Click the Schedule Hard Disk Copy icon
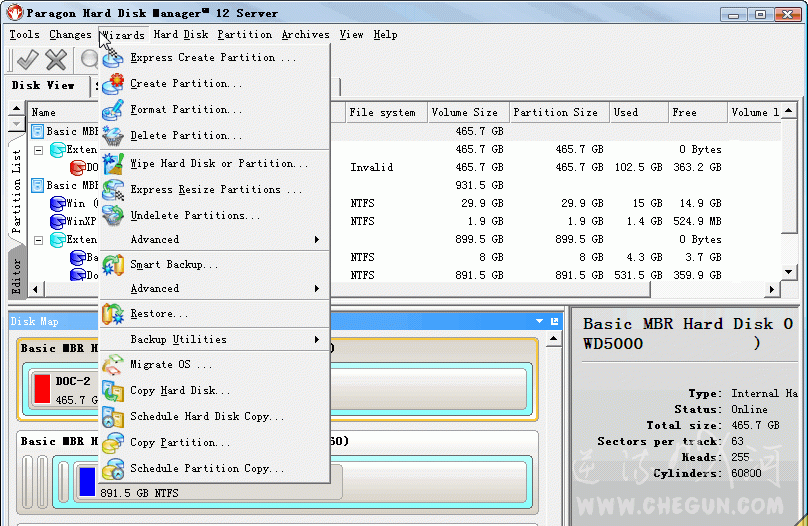 tap(112, 417)
